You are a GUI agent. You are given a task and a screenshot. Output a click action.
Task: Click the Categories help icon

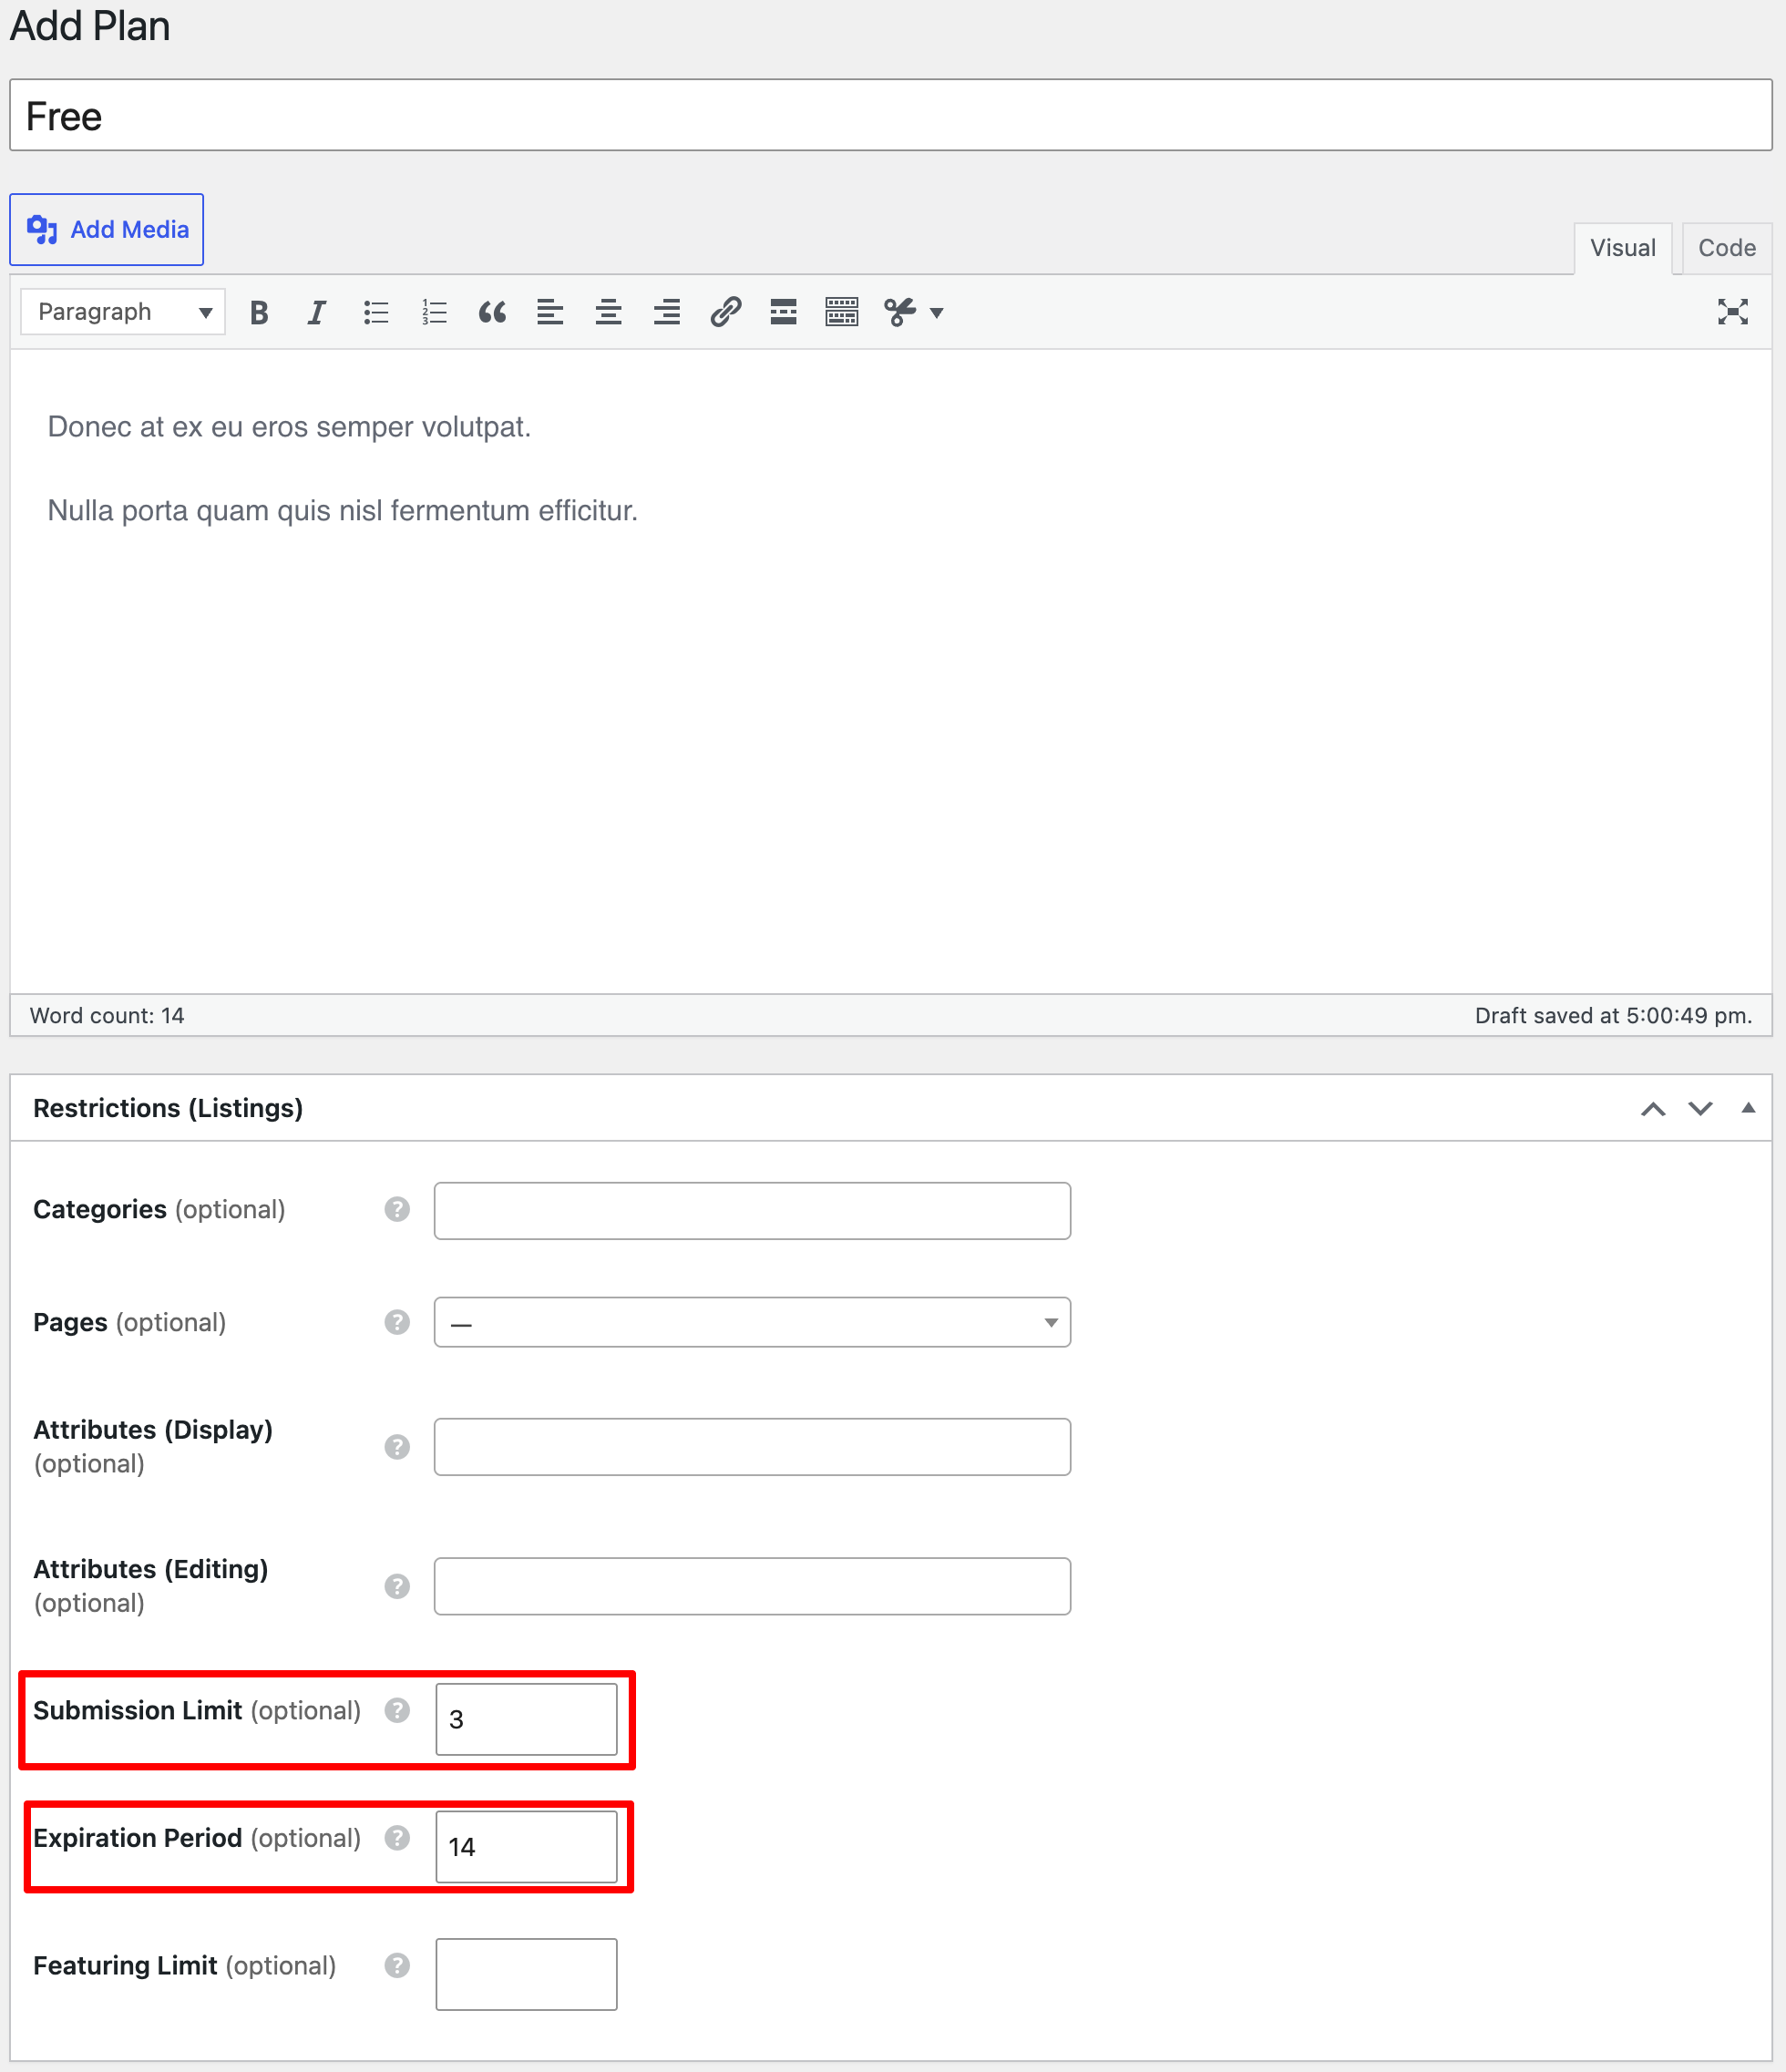pyautogui.click(x=397, y=1209)
